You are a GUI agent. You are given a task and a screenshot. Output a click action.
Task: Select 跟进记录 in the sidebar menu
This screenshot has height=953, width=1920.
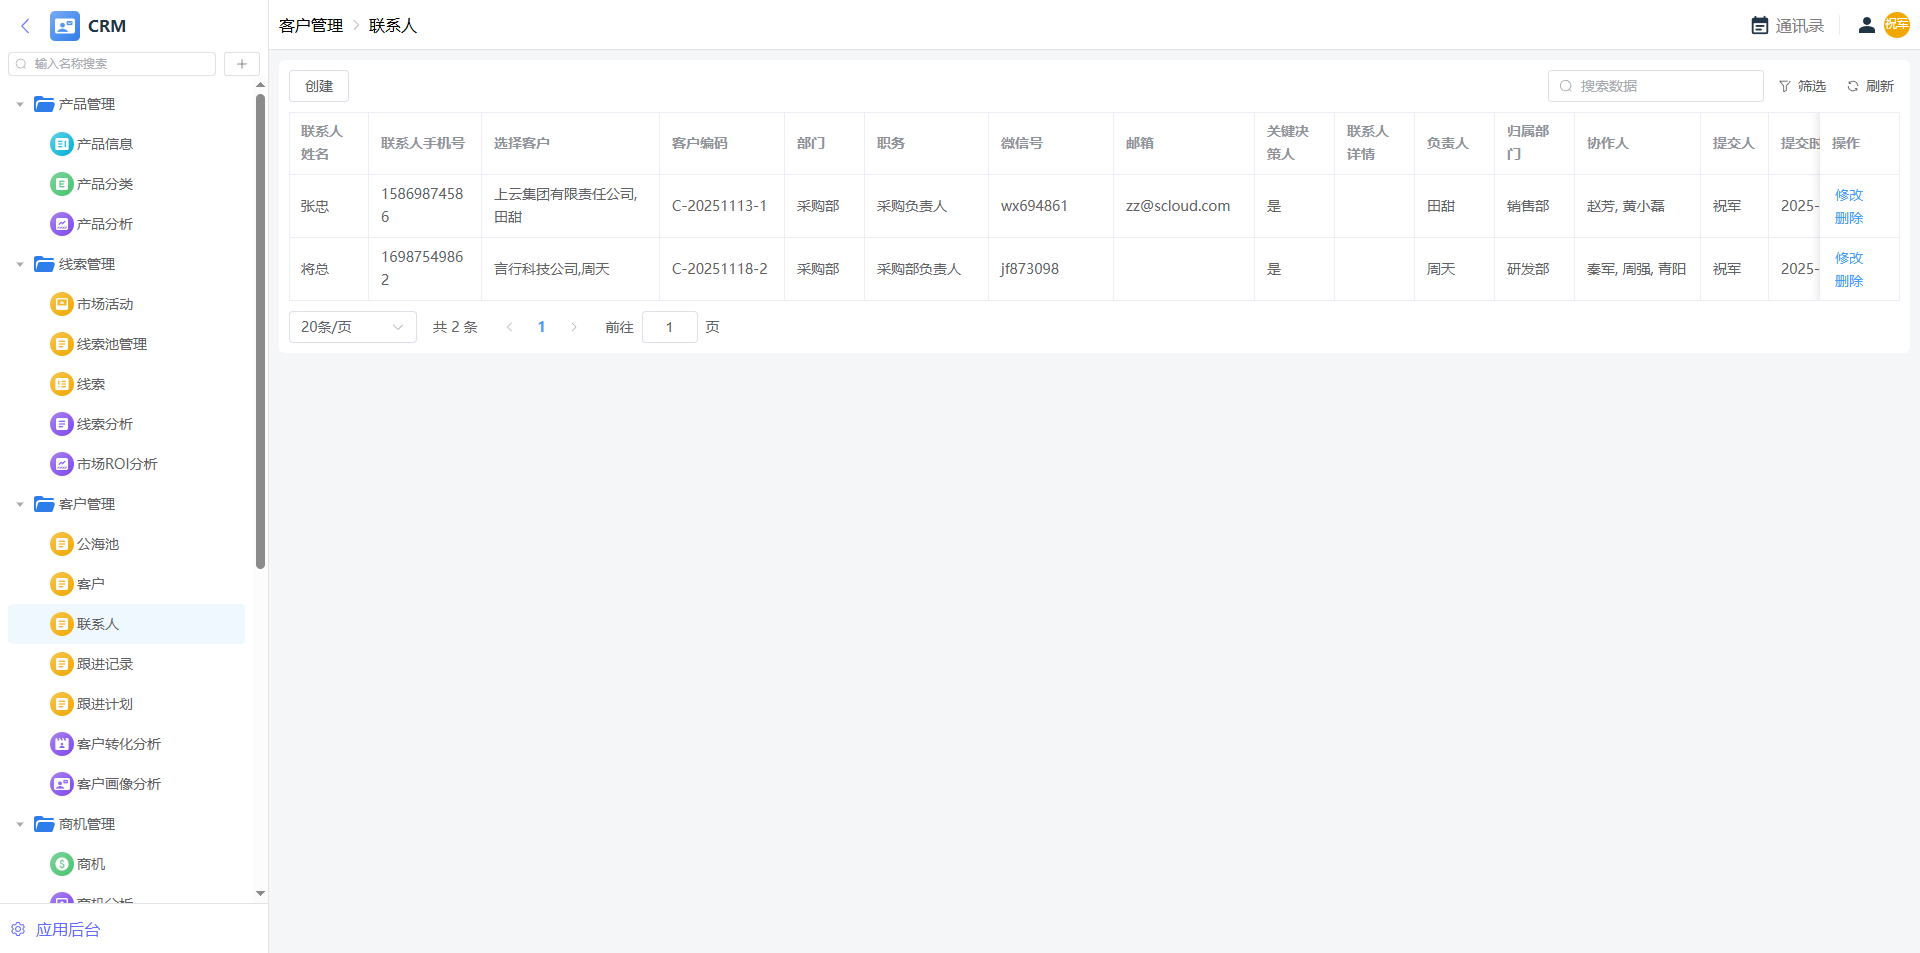[104, 664]
